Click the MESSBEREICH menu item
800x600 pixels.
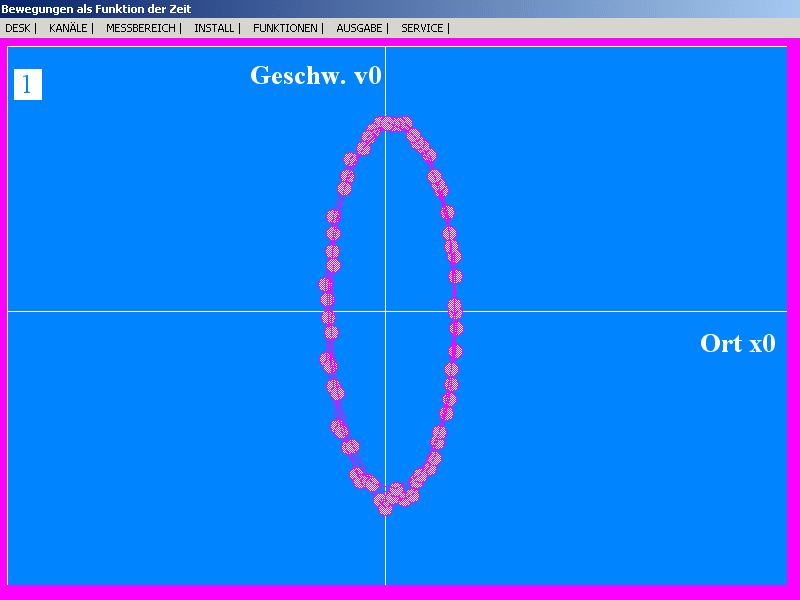tap(141, 28)
